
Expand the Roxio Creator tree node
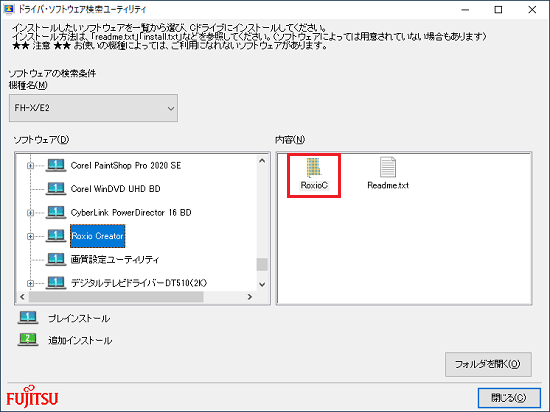(31, 236)
